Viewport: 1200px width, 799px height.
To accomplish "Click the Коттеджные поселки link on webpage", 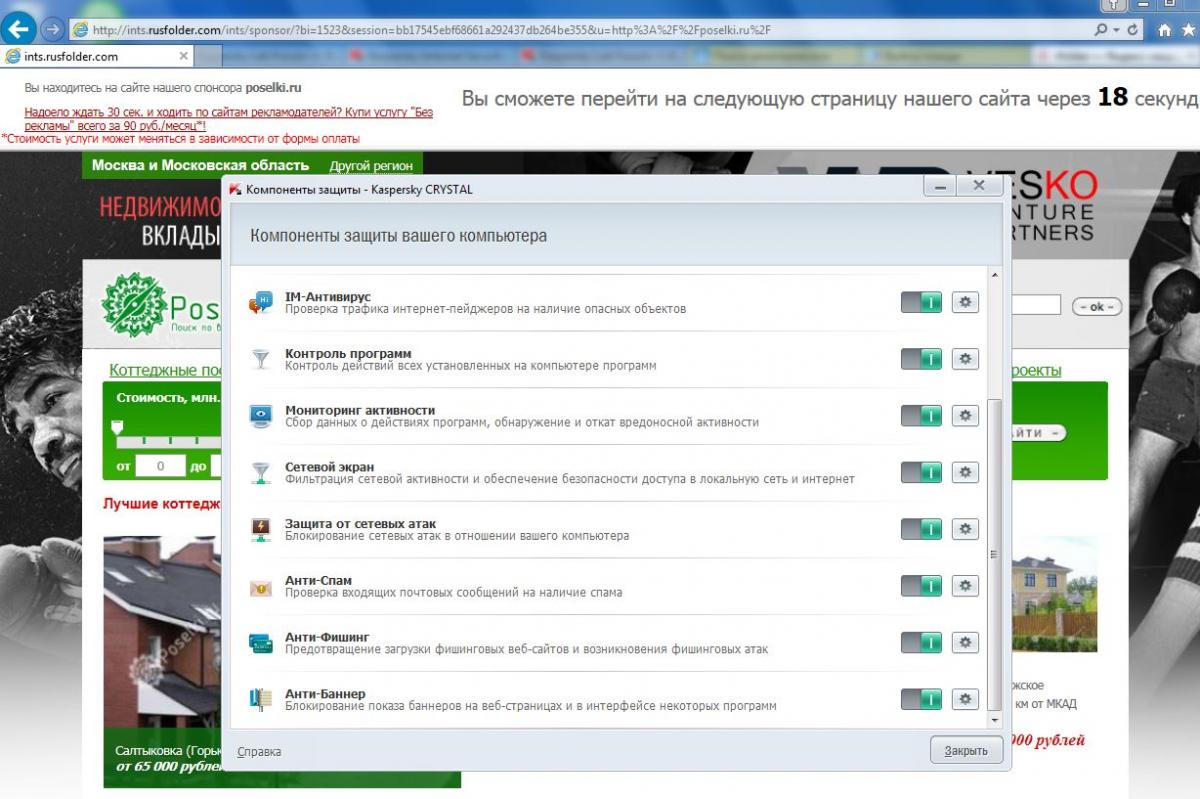I will coord(164,370).
